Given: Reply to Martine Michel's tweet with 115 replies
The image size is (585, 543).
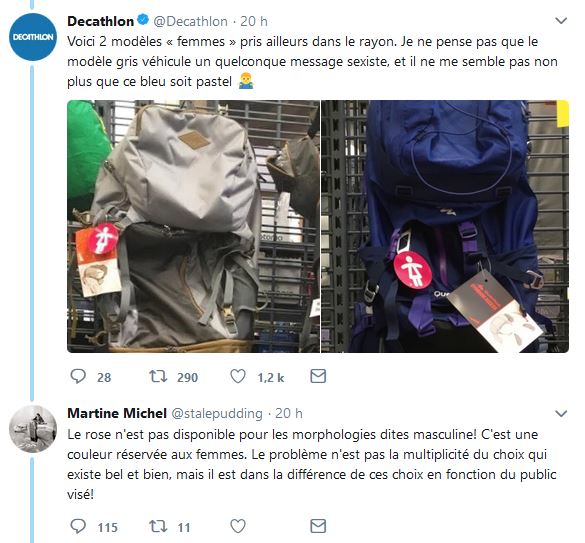Looking at the screenshot, I should tap(78, 526).
